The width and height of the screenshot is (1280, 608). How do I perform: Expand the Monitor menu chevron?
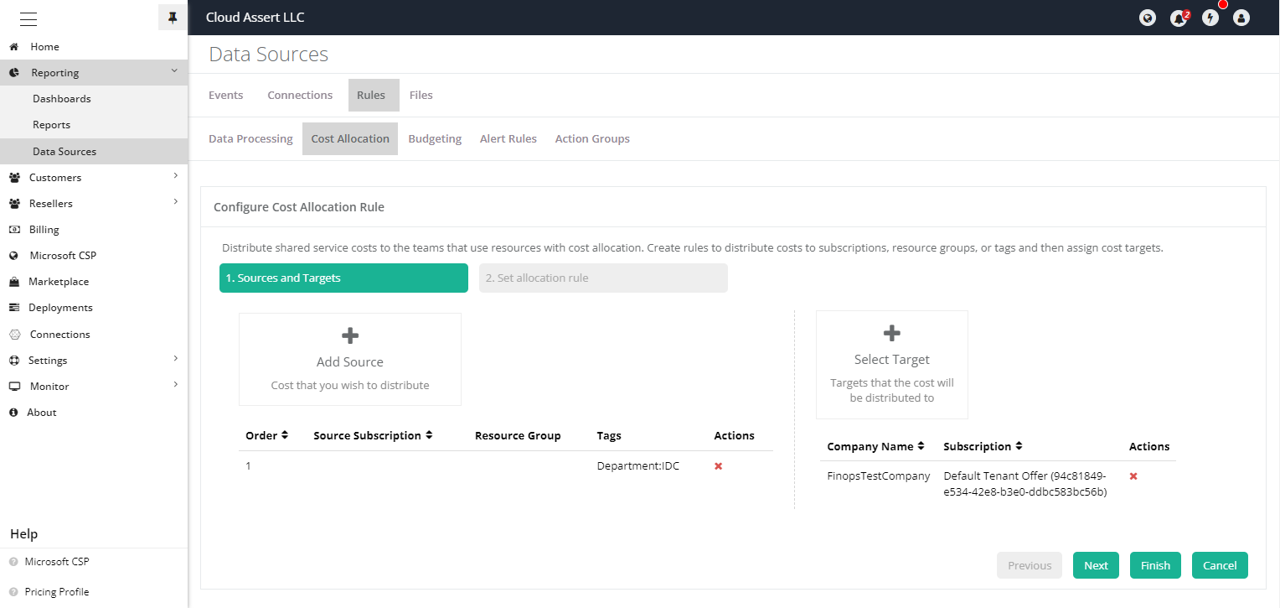coord(175,384)
